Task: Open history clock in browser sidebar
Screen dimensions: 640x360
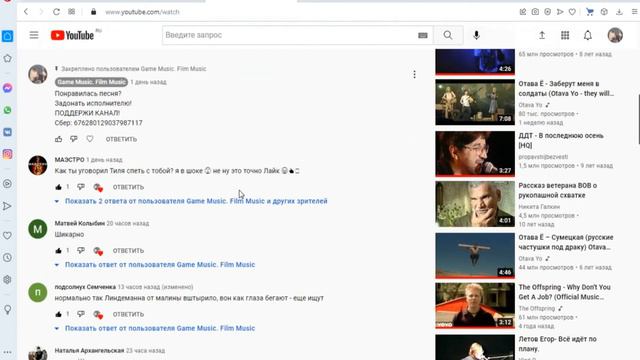Action: 7,258
